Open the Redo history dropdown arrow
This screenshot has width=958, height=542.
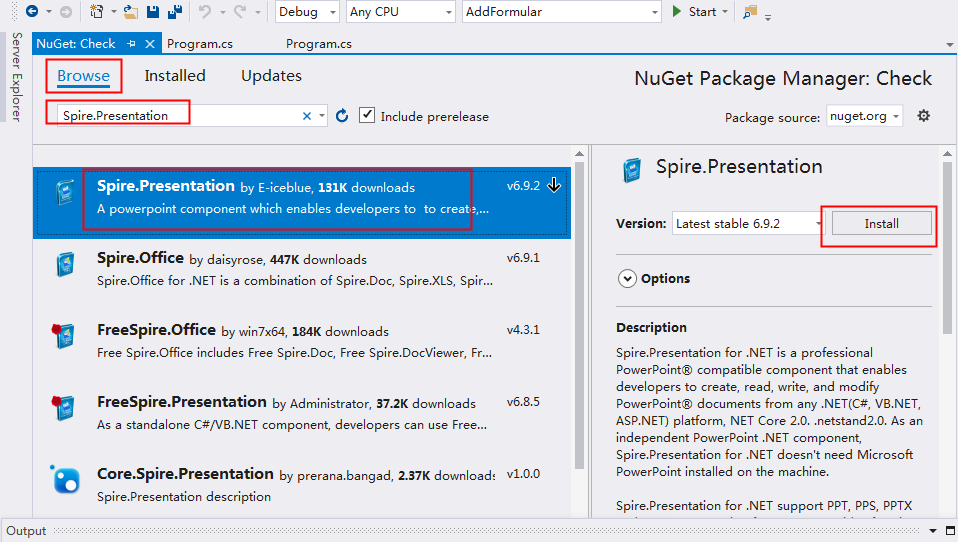(x=257, y=12)
